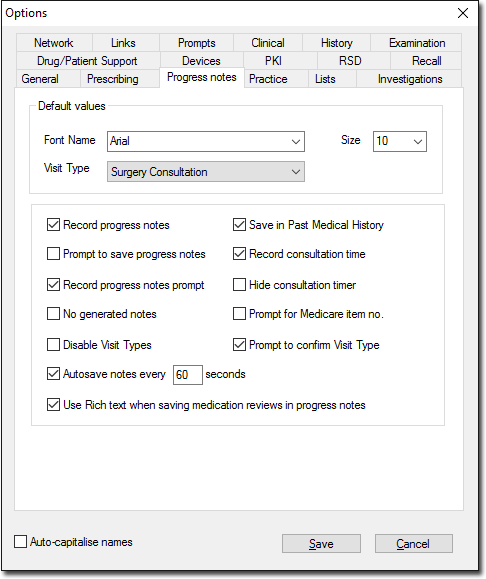Check Disable Visit Types
The width and height of the screenshot is (486, 579).
click(x=54, y=345)
